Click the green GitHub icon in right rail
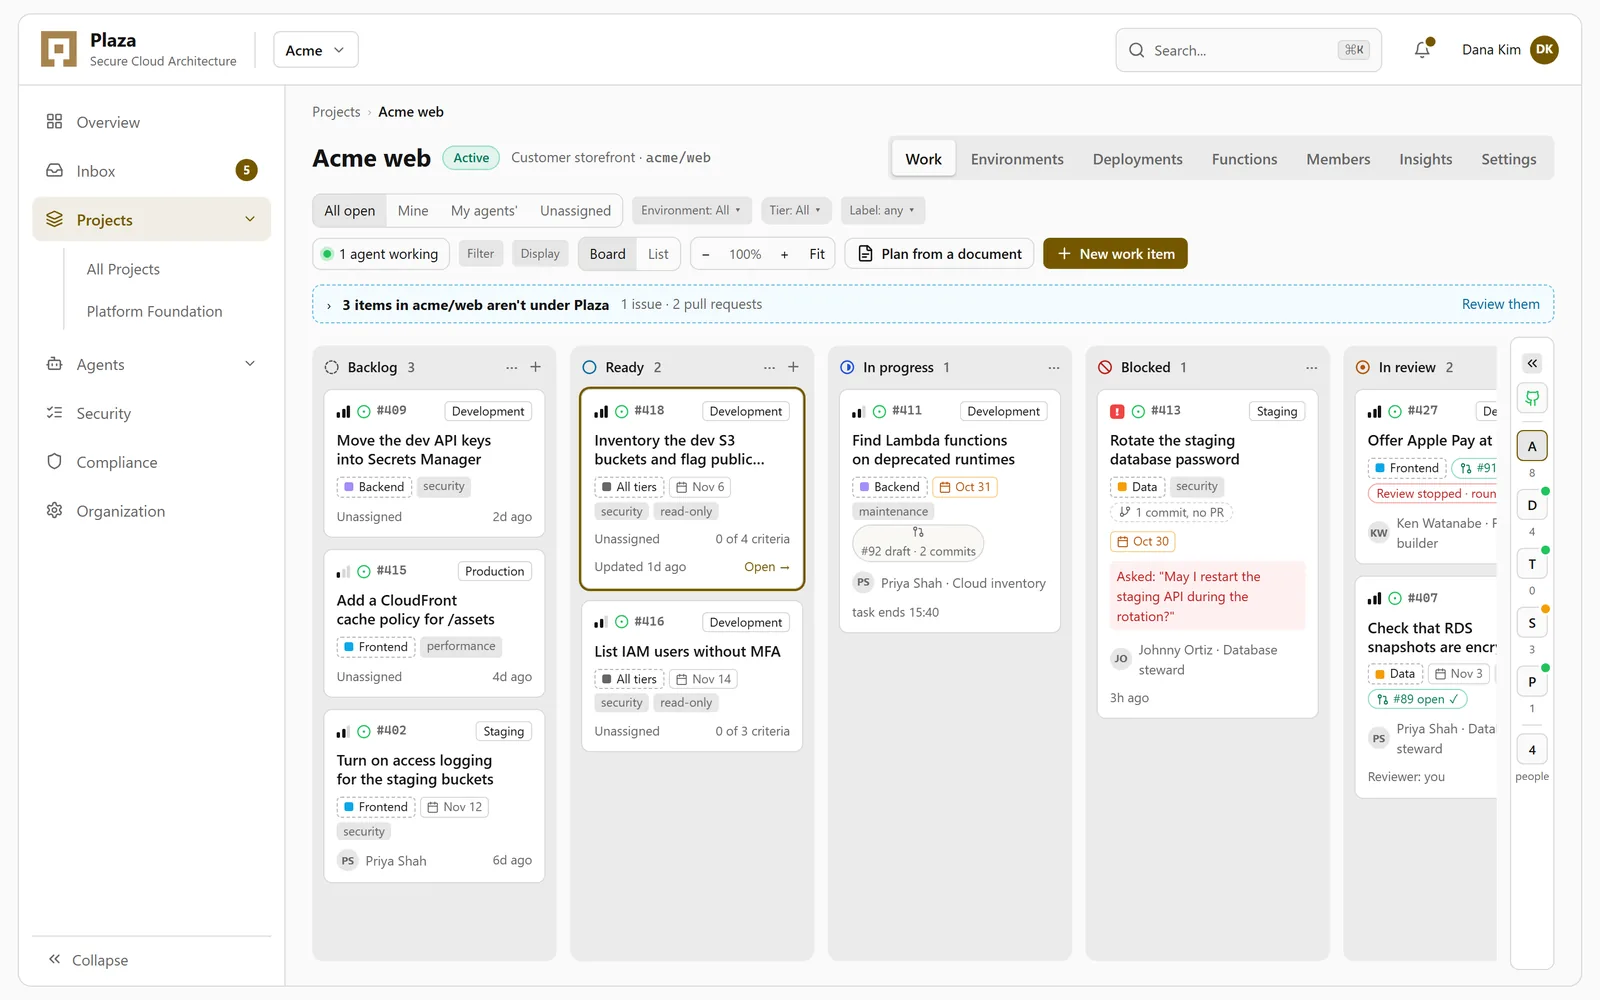This screenshot has width=1600, height=1000. [x=1532, y=398]
